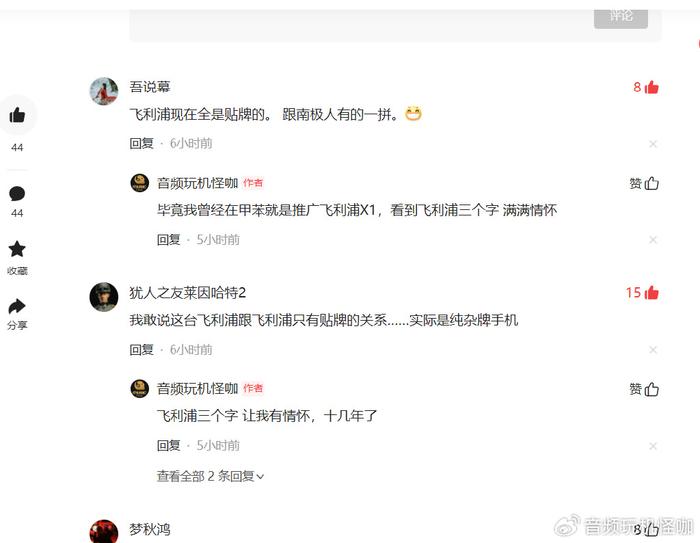This screenshot has width=700, height=543.
Task: Dismiss 吾说幕's comment with the X icon
Action: (653, 144)
